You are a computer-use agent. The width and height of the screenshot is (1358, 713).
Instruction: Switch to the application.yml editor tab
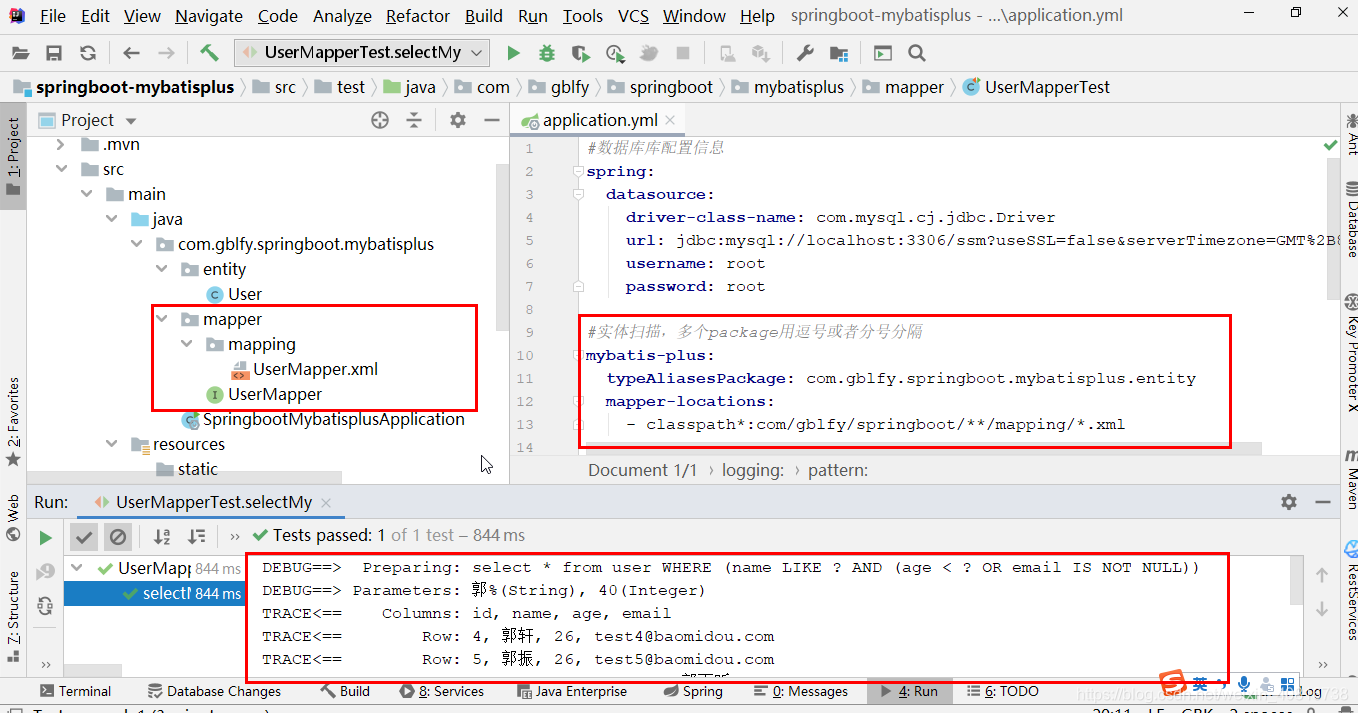coord(600,120)
